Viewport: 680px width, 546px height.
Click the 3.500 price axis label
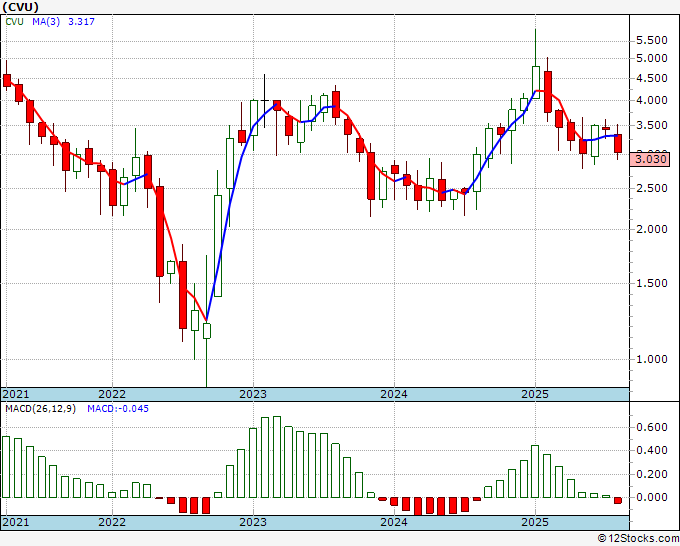[651, 125]
